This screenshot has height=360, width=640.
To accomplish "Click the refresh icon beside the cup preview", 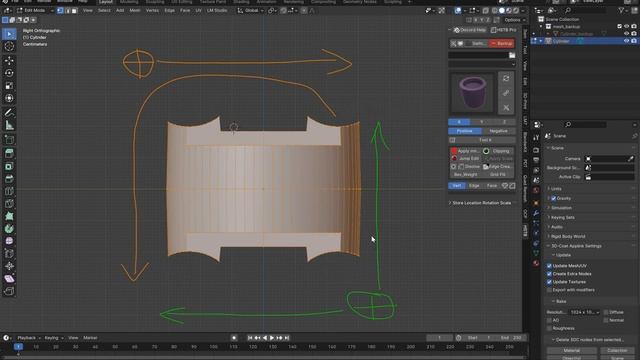I will point(506,78).
